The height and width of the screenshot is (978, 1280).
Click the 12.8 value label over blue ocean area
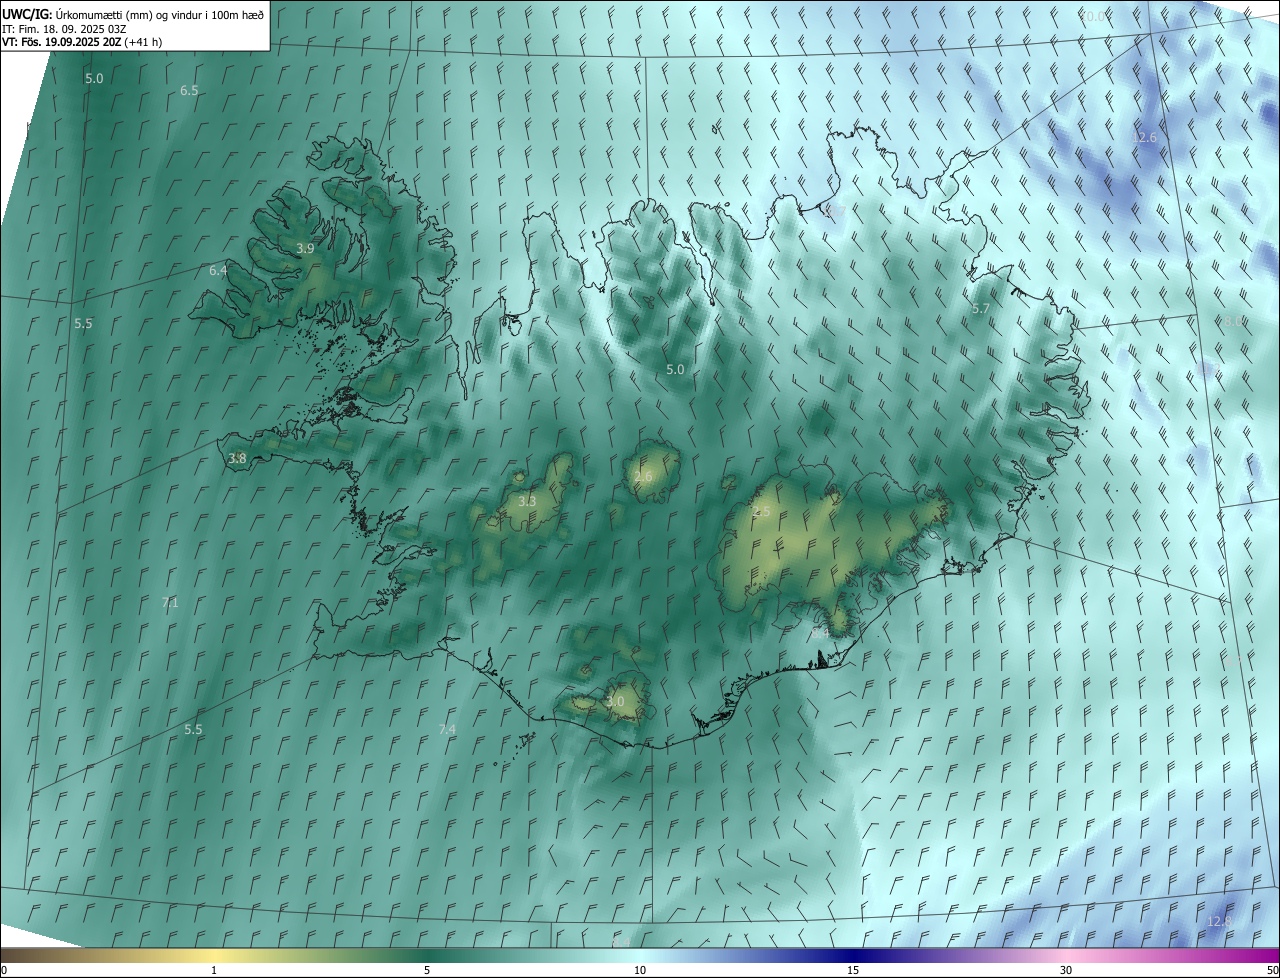point(1220,922)
